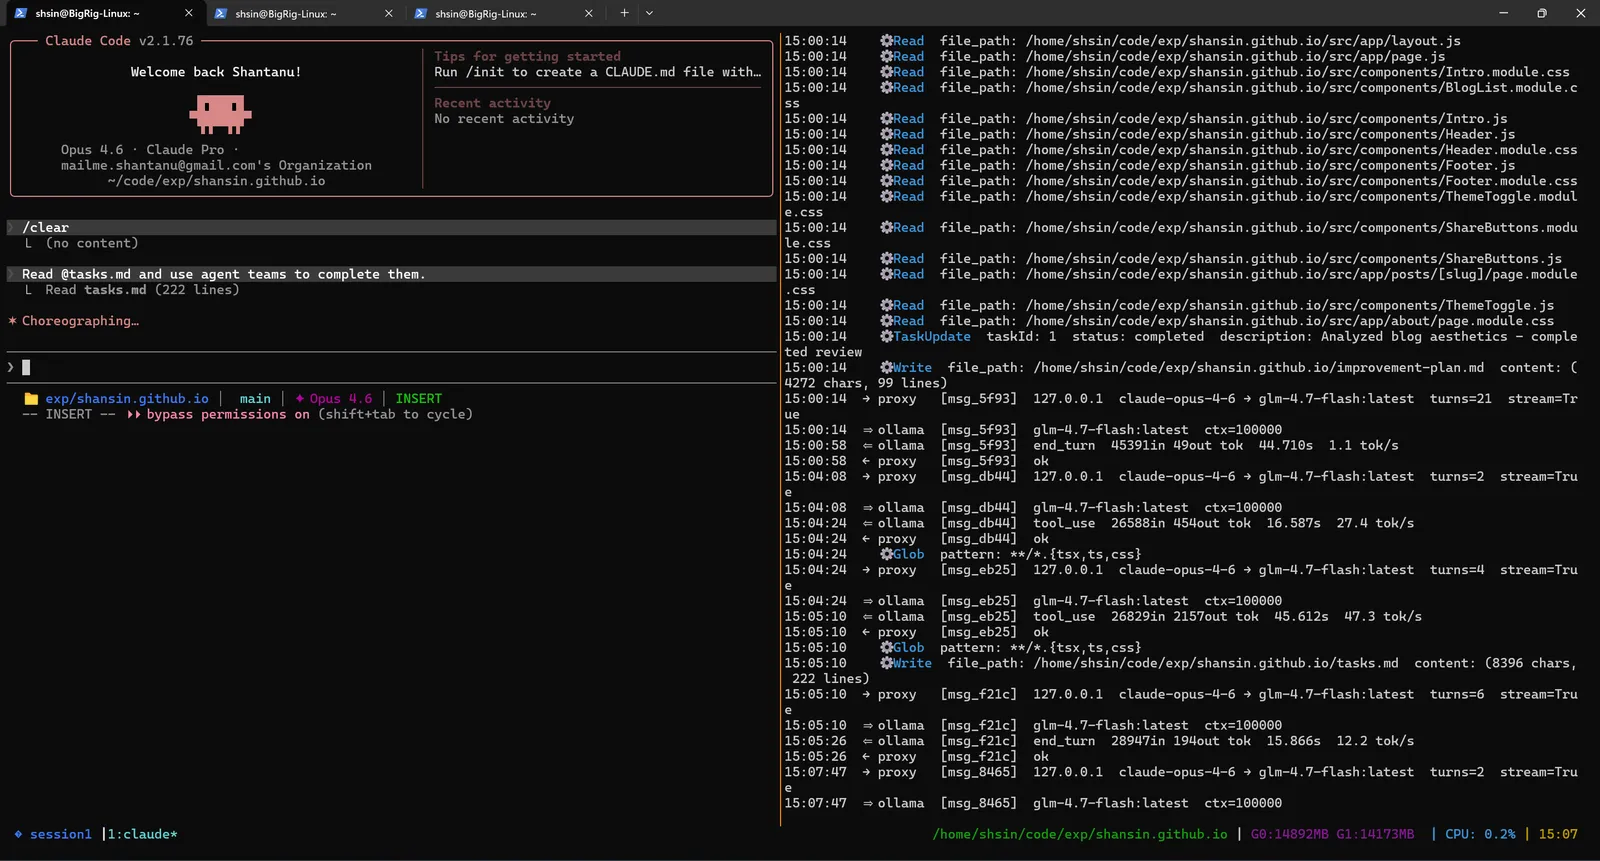Restore down the terminal window
Image resolution: width=1600 pixels, height=861 pixels.
(1541, 13)
